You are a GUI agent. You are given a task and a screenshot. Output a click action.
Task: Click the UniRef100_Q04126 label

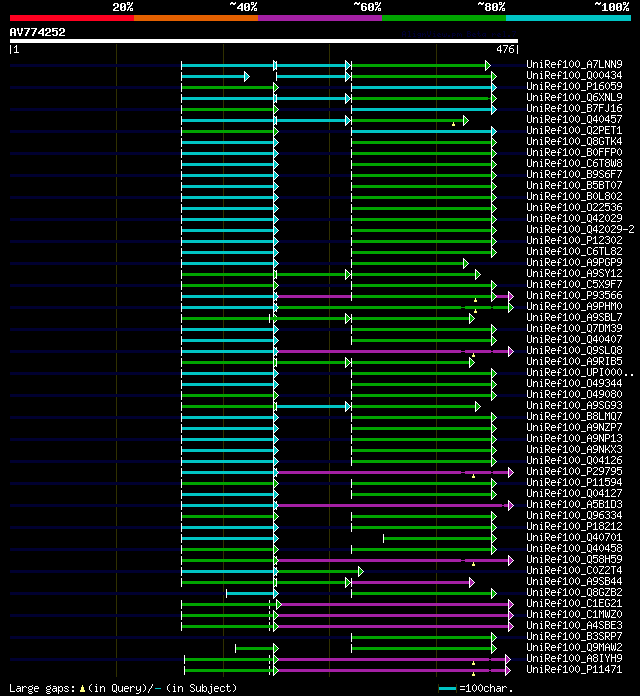click(x=574, y=460)
